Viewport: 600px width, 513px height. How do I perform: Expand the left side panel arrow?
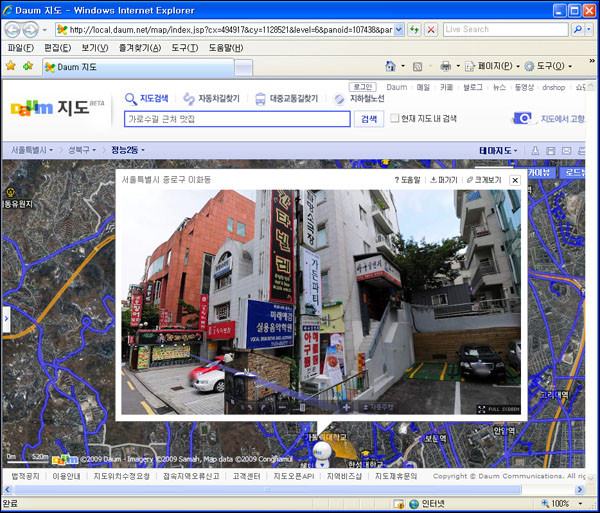6,319
